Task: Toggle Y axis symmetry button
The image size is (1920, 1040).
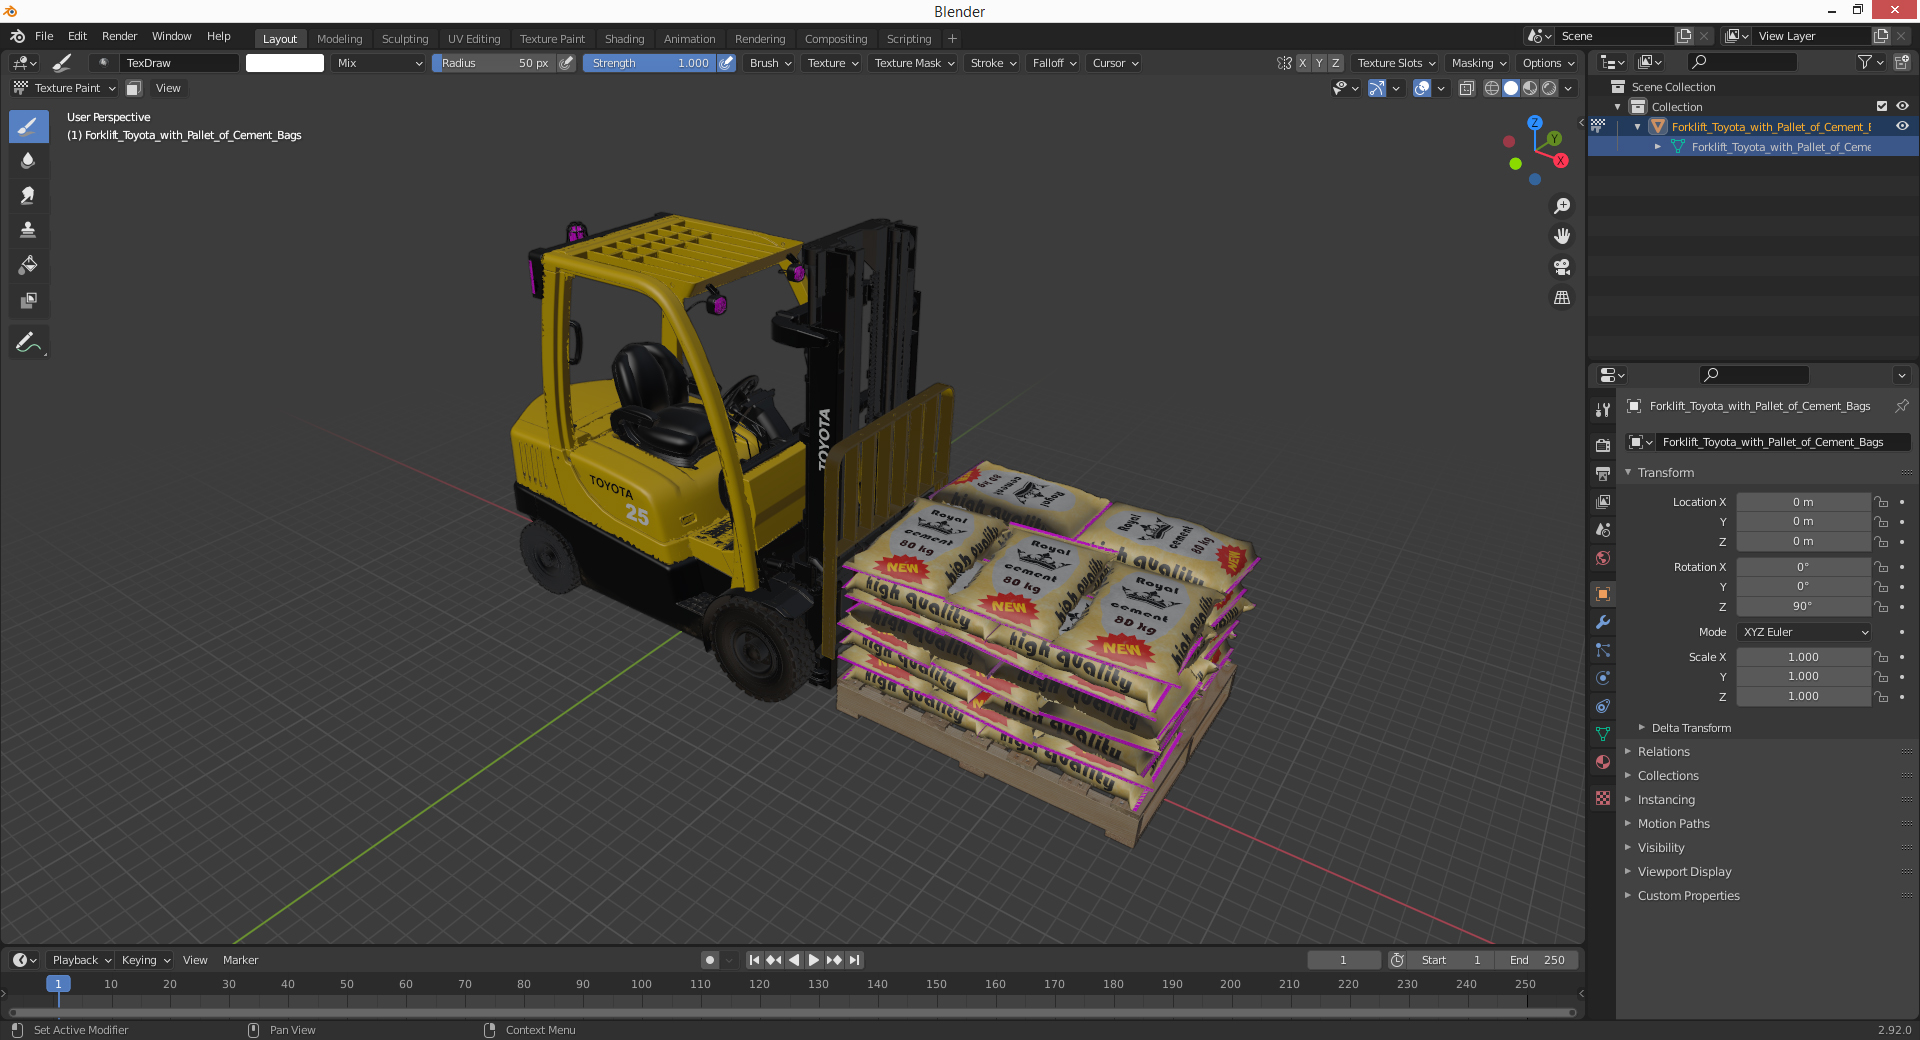Action: click(x=1319, y=63)
